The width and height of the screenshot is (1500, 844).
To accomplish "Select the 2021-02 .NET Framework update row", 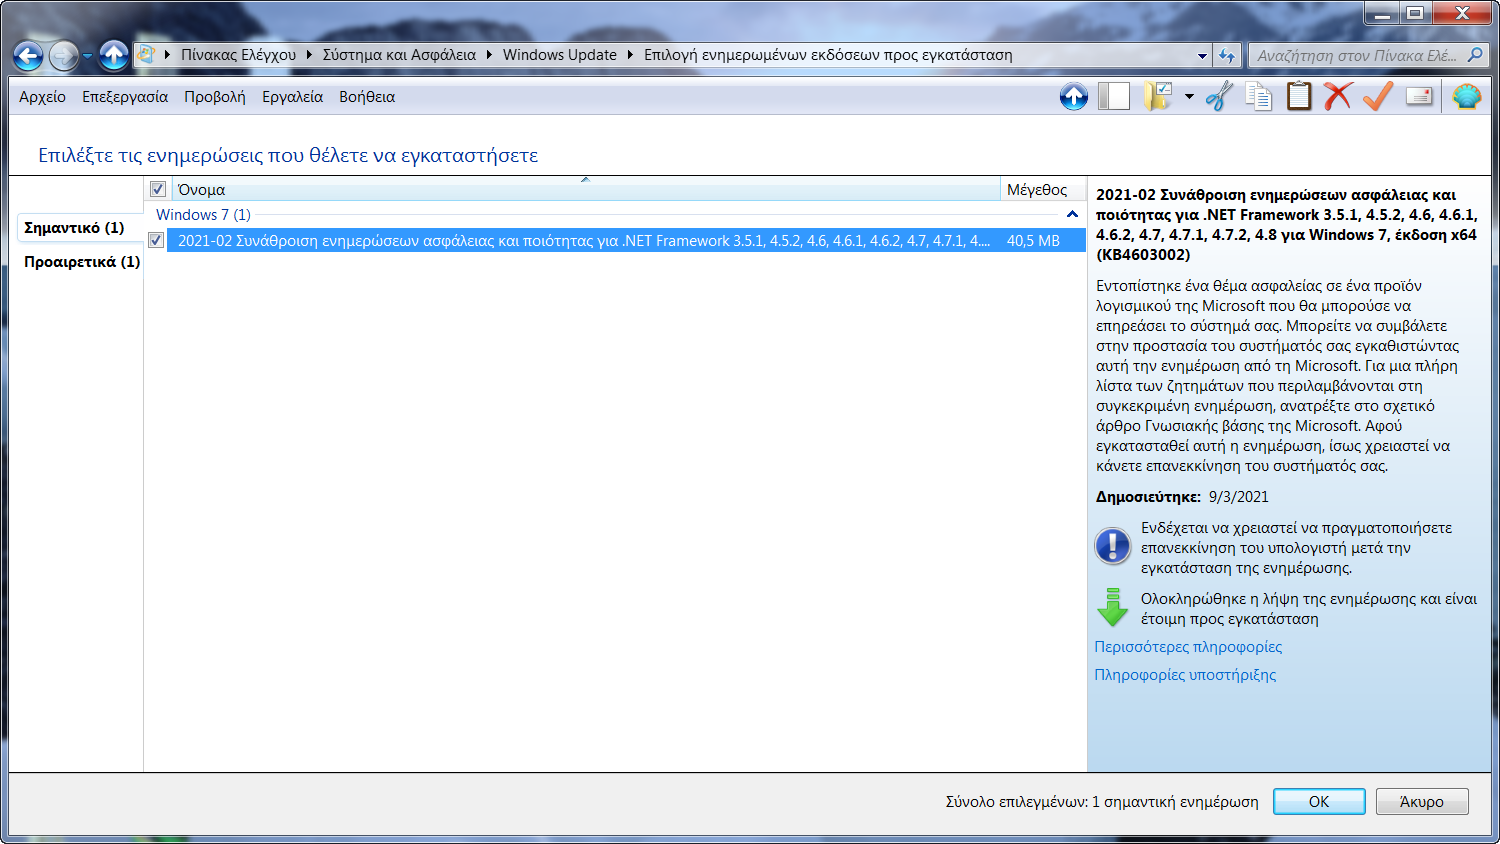I will tap(626, 240).
